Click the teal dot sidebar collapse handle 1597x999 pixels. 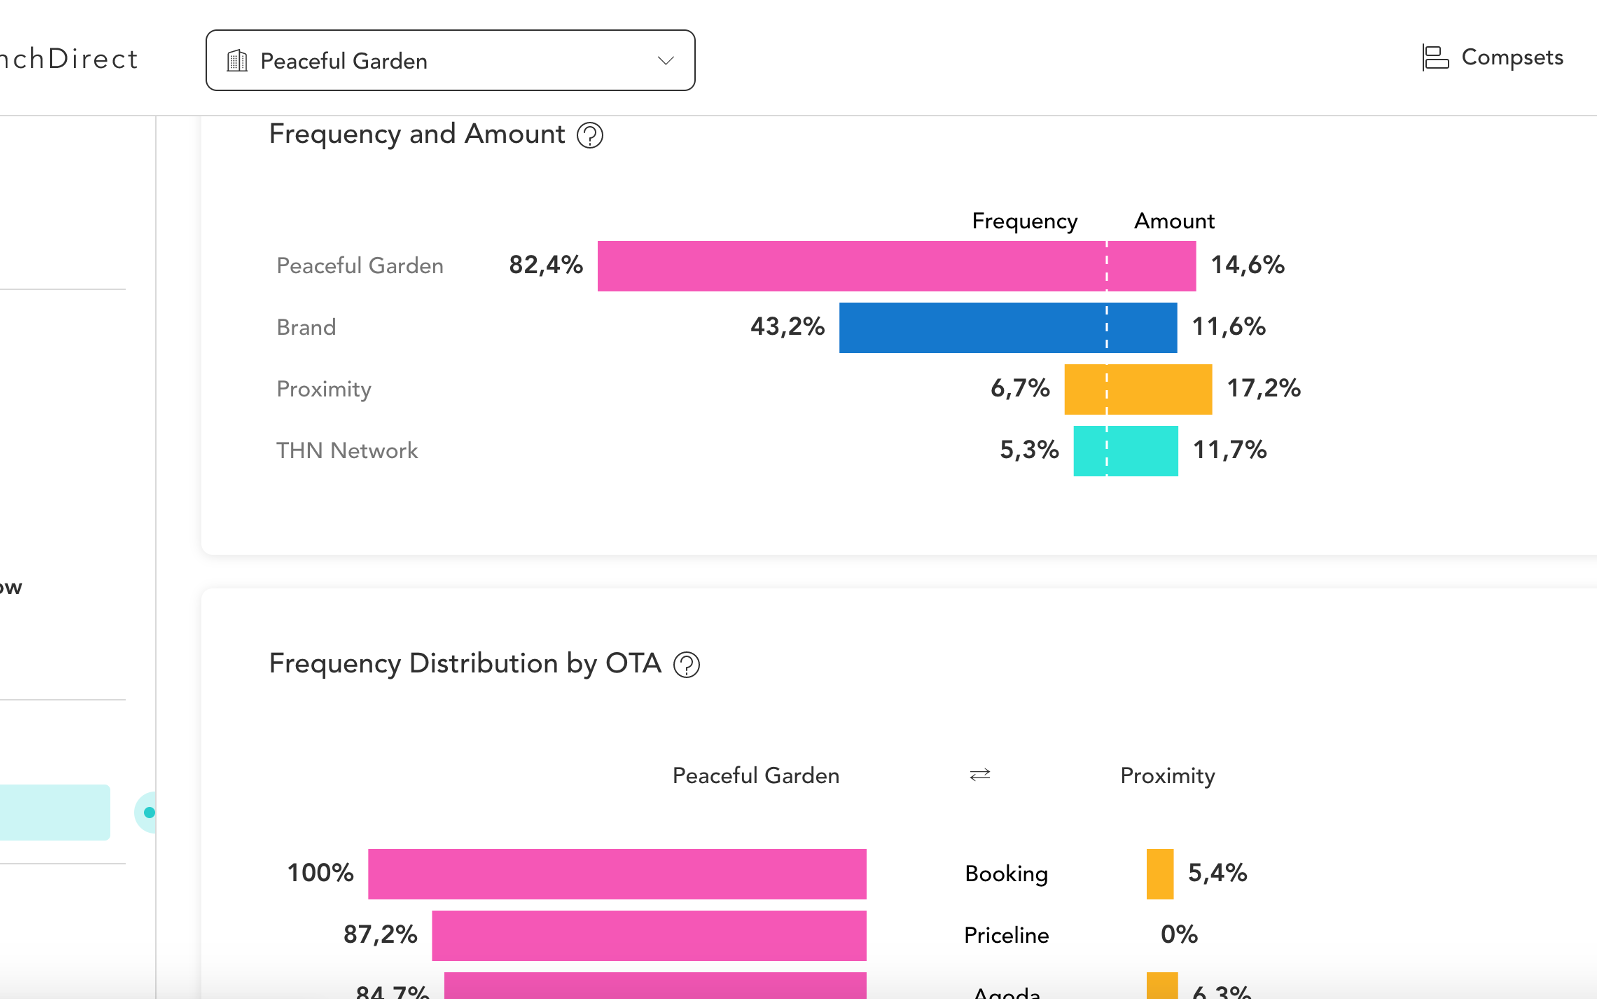[149, 812]
